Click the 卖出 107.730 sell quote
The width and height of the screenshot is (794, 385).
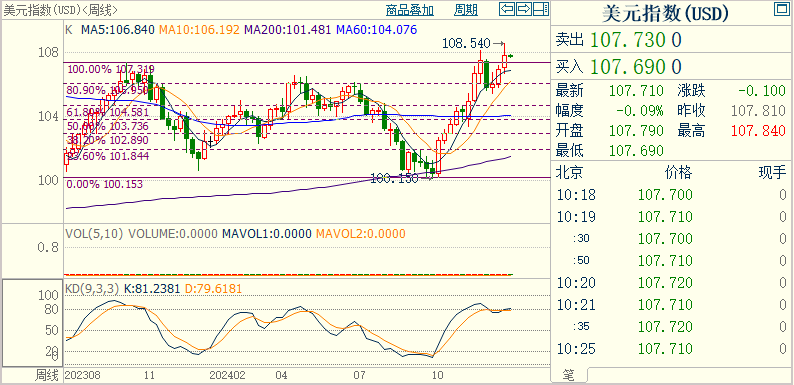[619, 40]
